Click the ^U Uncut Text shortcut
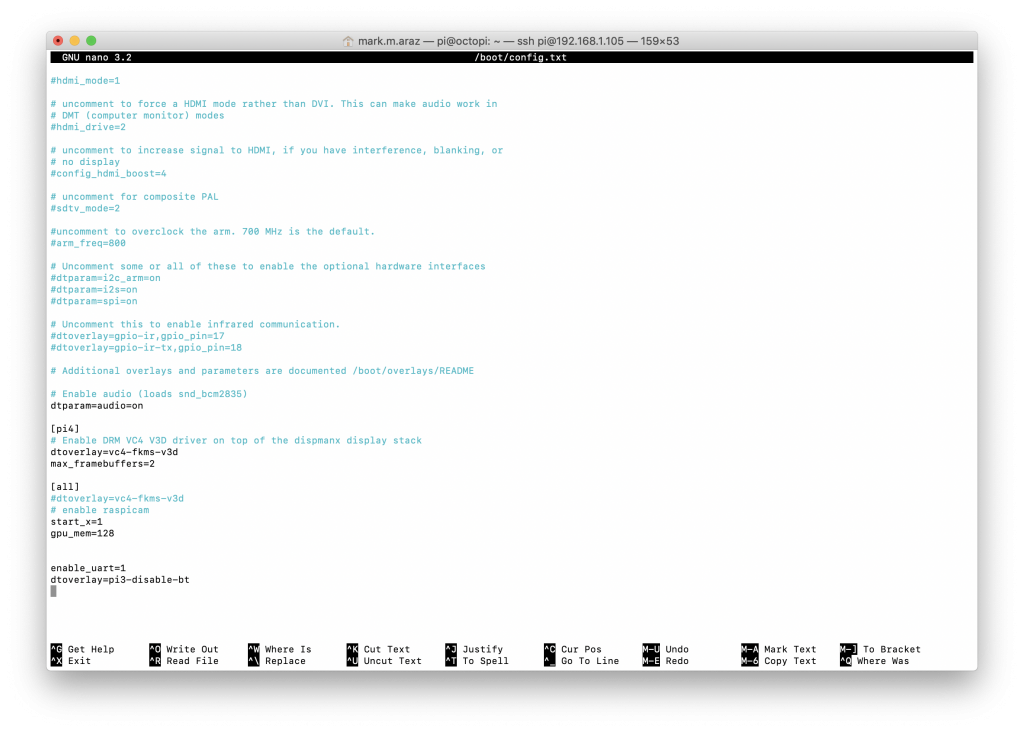 [384, 661]
